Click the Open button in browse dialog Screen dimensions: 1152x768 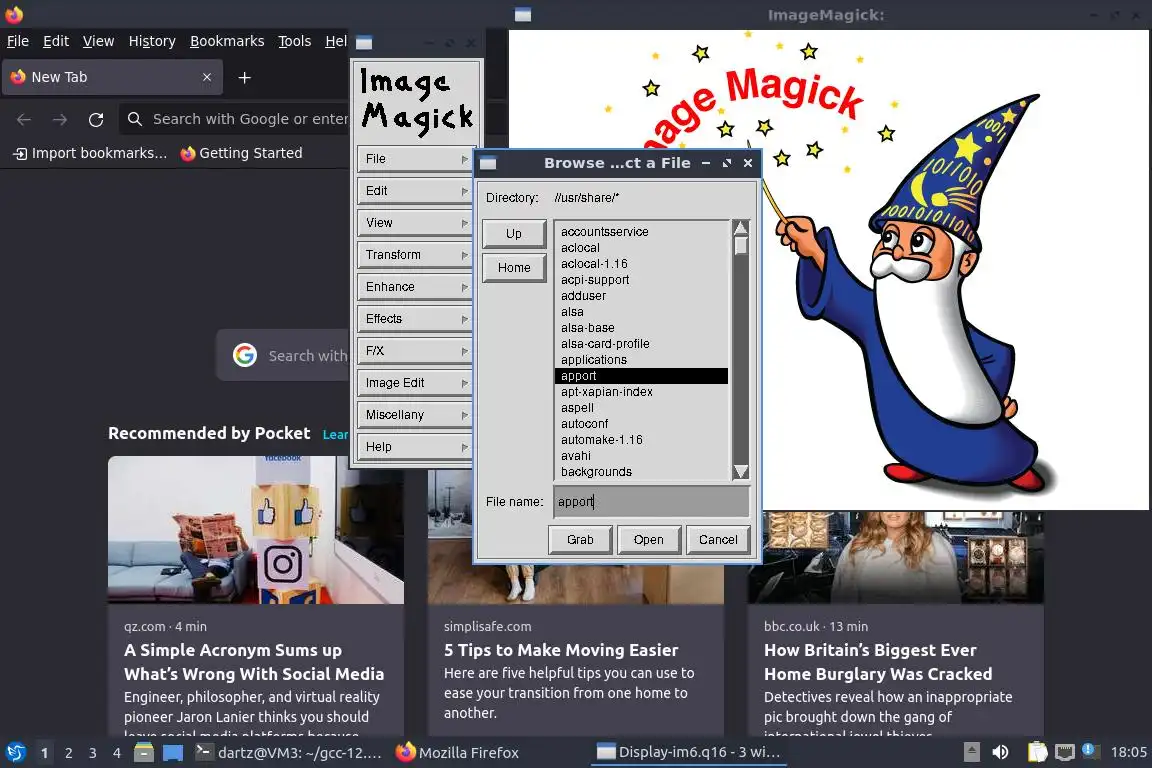click(x=649, y=539)
